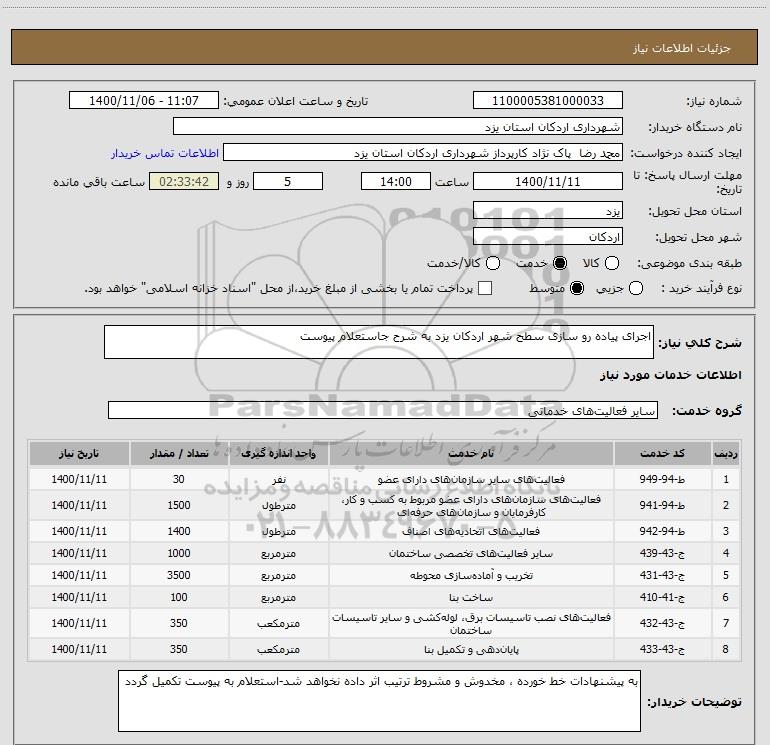Click the buyer notes text area
This screenshot has height=745, width=770.
click(379, 701)
